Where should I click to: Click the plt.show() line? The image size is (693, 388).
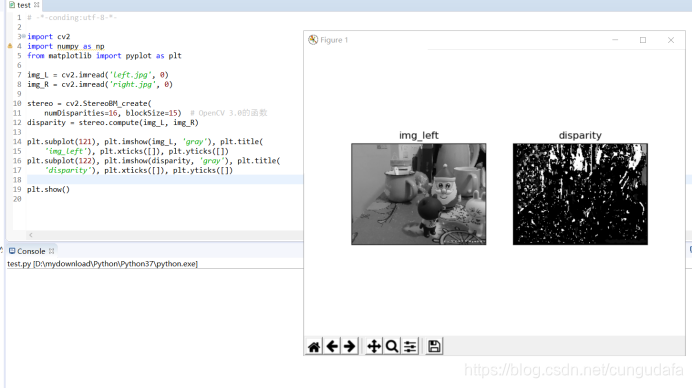click(49, 189)
